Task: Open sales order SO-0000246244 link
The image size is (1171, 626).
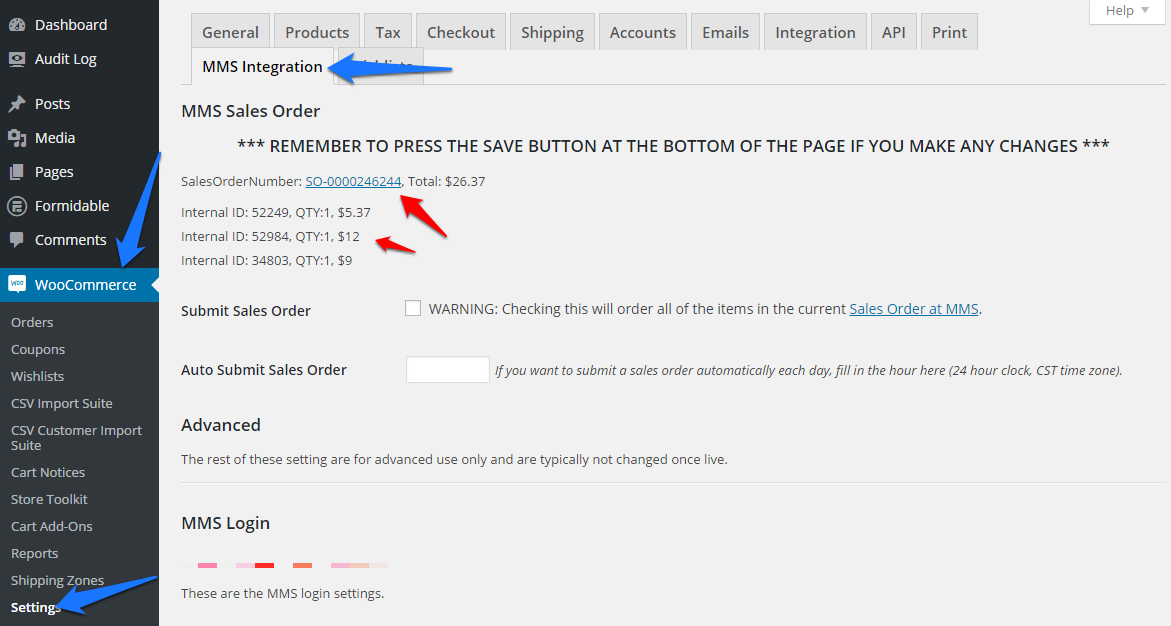Action: pos(353,182)
